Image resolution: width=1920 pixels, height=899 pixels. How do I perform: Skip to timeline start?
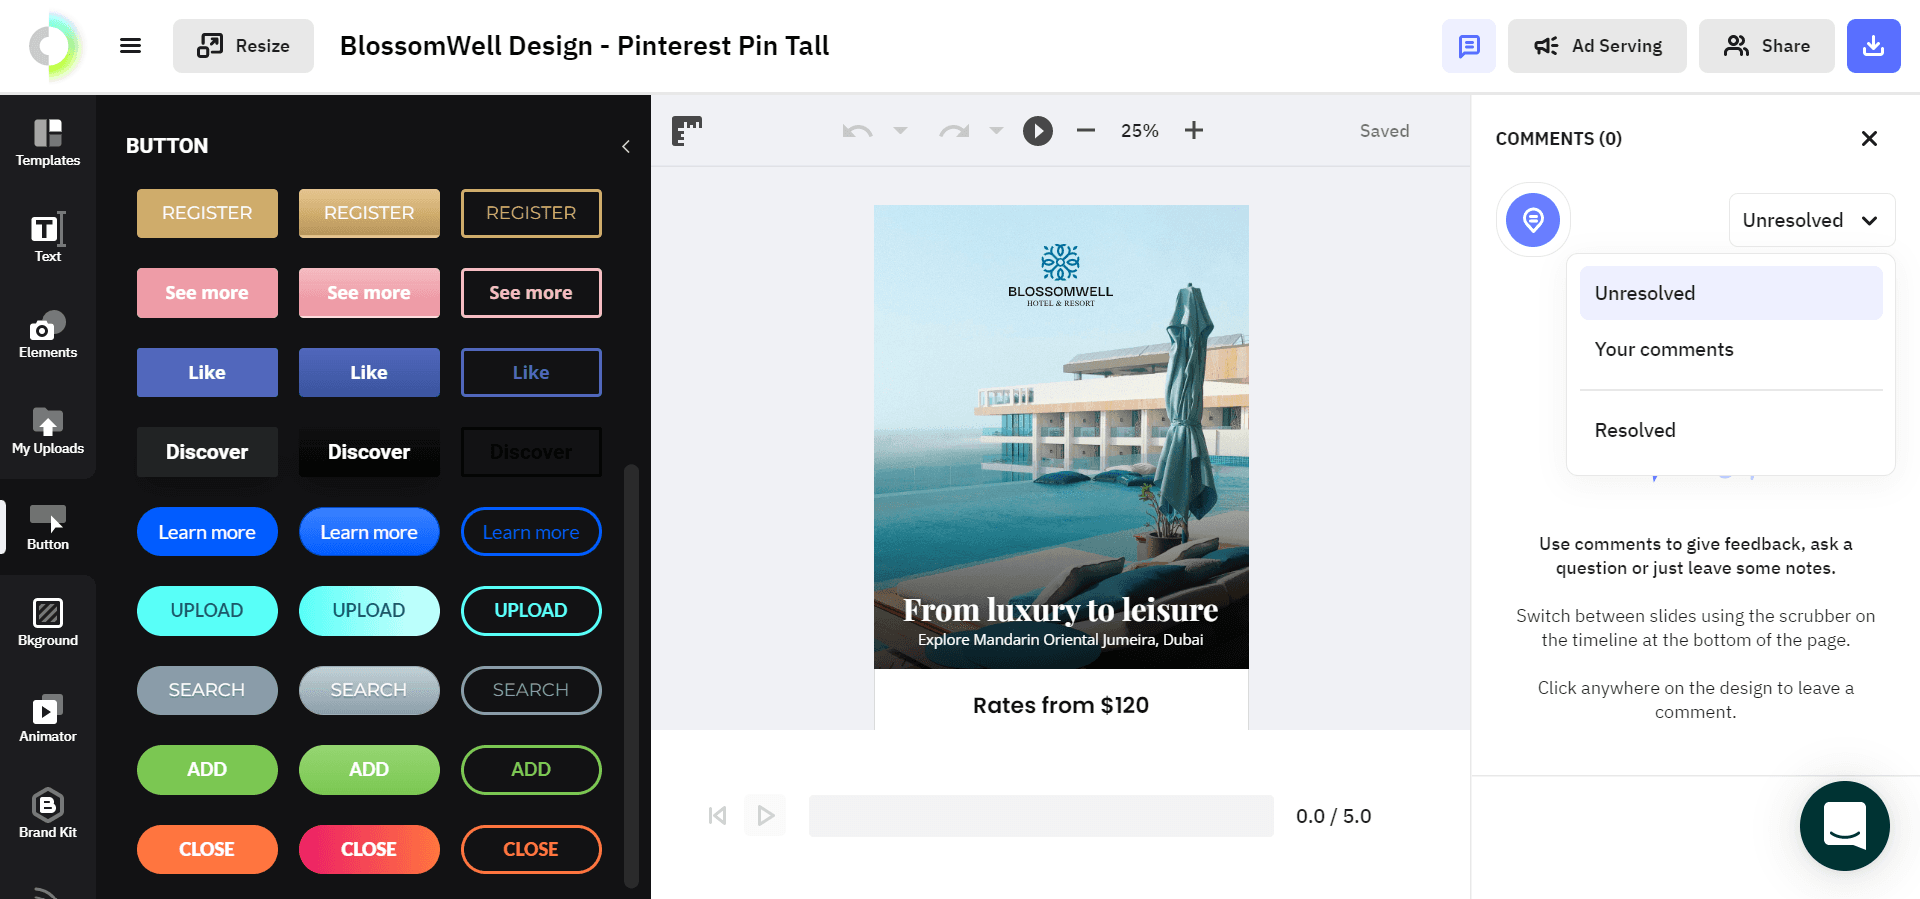click(717, 816)
